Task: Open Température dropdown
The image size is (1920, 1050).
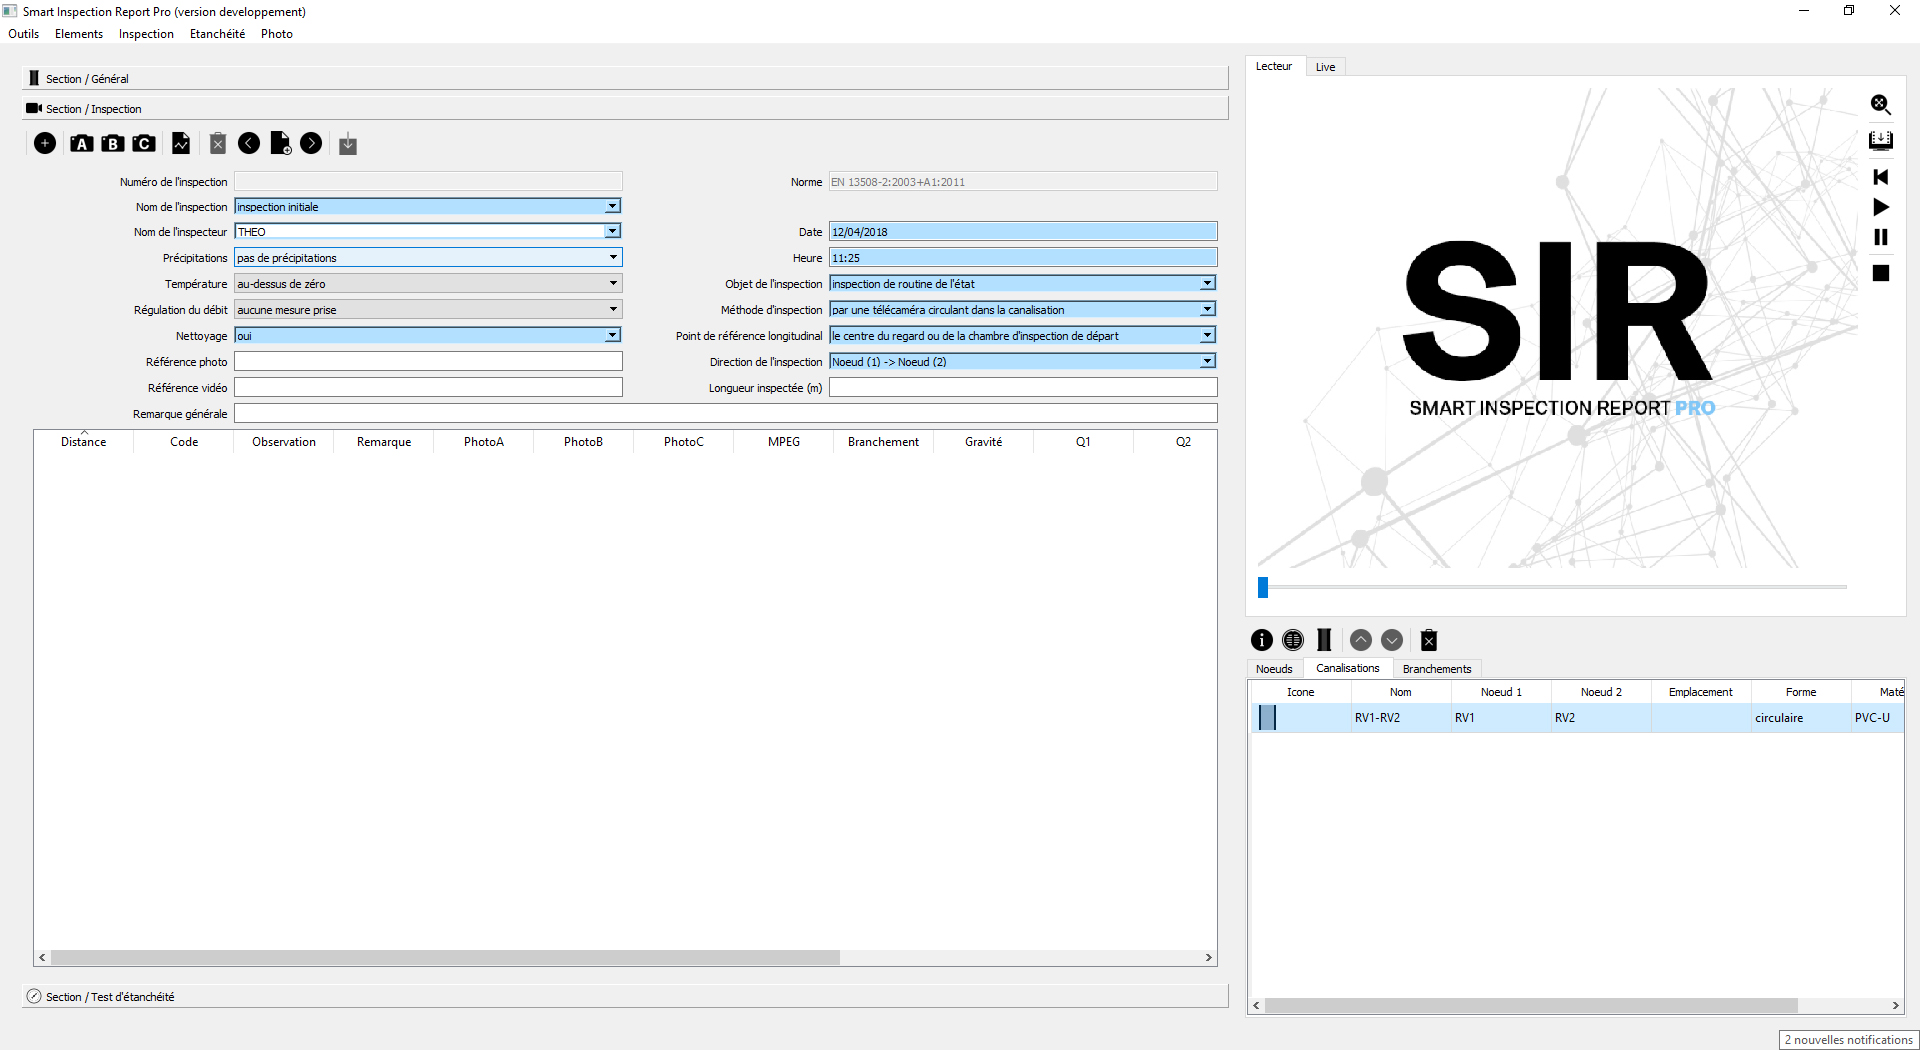Action: 612,284
